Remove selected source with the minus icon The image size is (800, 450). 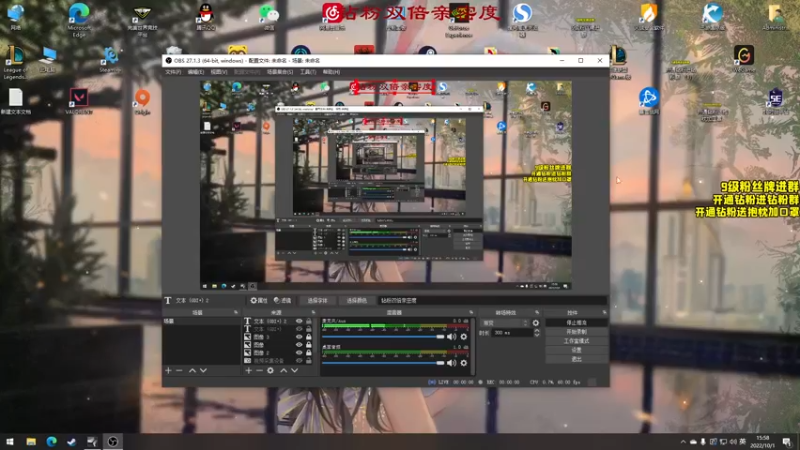259,370
